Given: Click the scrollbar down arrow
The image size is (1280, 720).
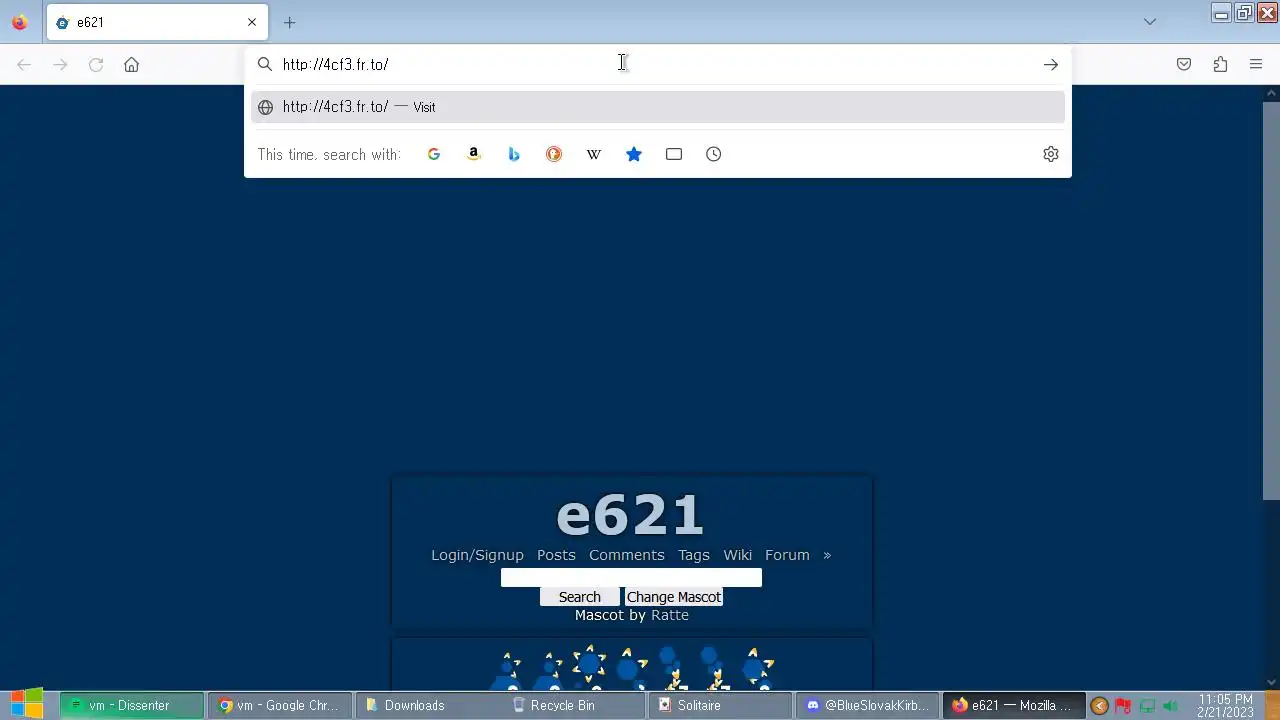Looking at the screenshot, I should 1272,682.
